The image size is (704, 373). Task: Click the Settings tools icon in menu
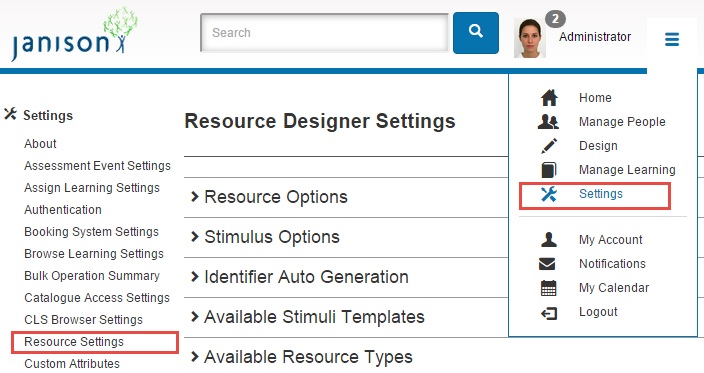click(x=549, y=194)
